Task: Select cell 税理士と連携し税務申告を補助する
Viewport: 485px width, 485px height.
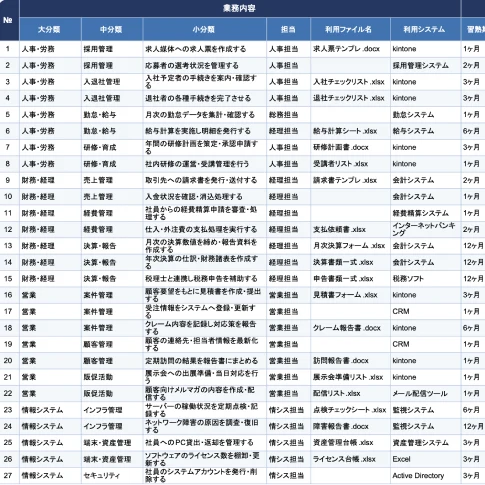Action: click(x=205, y=279)
